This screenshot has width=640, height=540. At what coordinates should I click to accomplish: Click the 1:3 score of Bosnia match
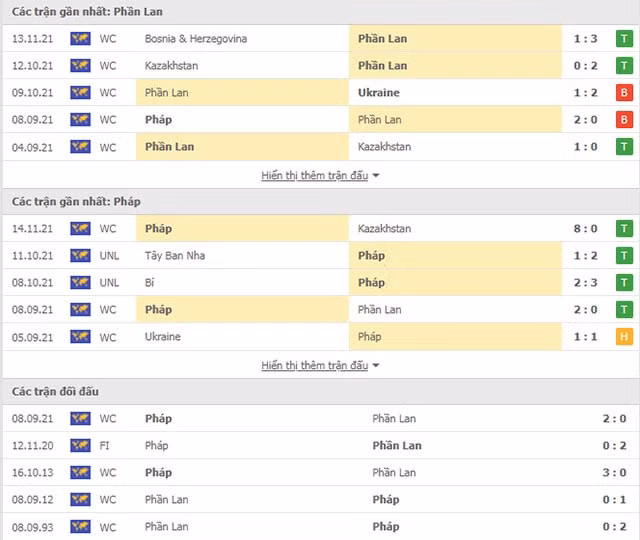(x=585, y=39)
